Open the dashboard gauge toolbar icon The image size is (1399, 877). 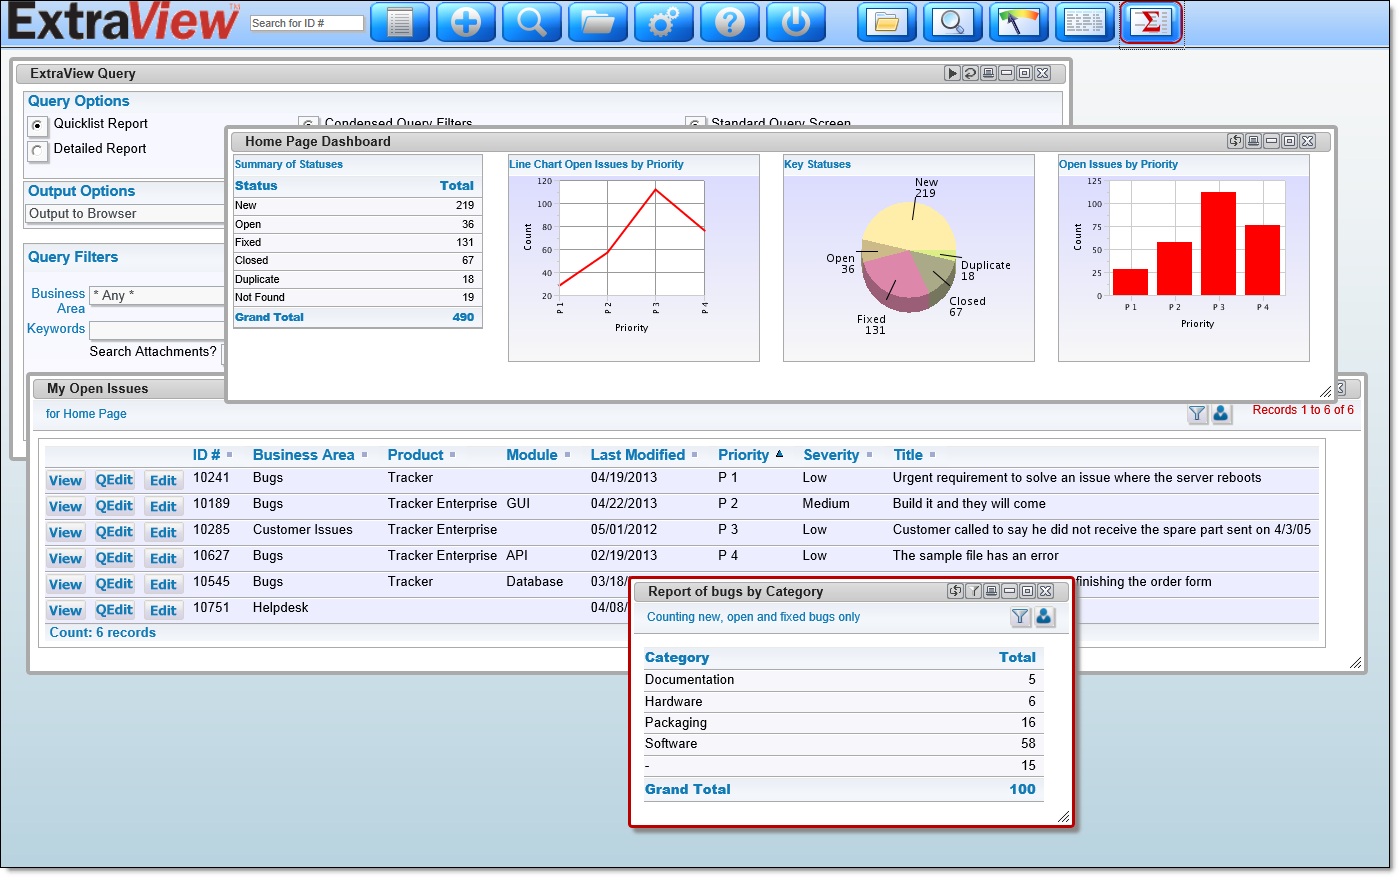pos(1018,22)
